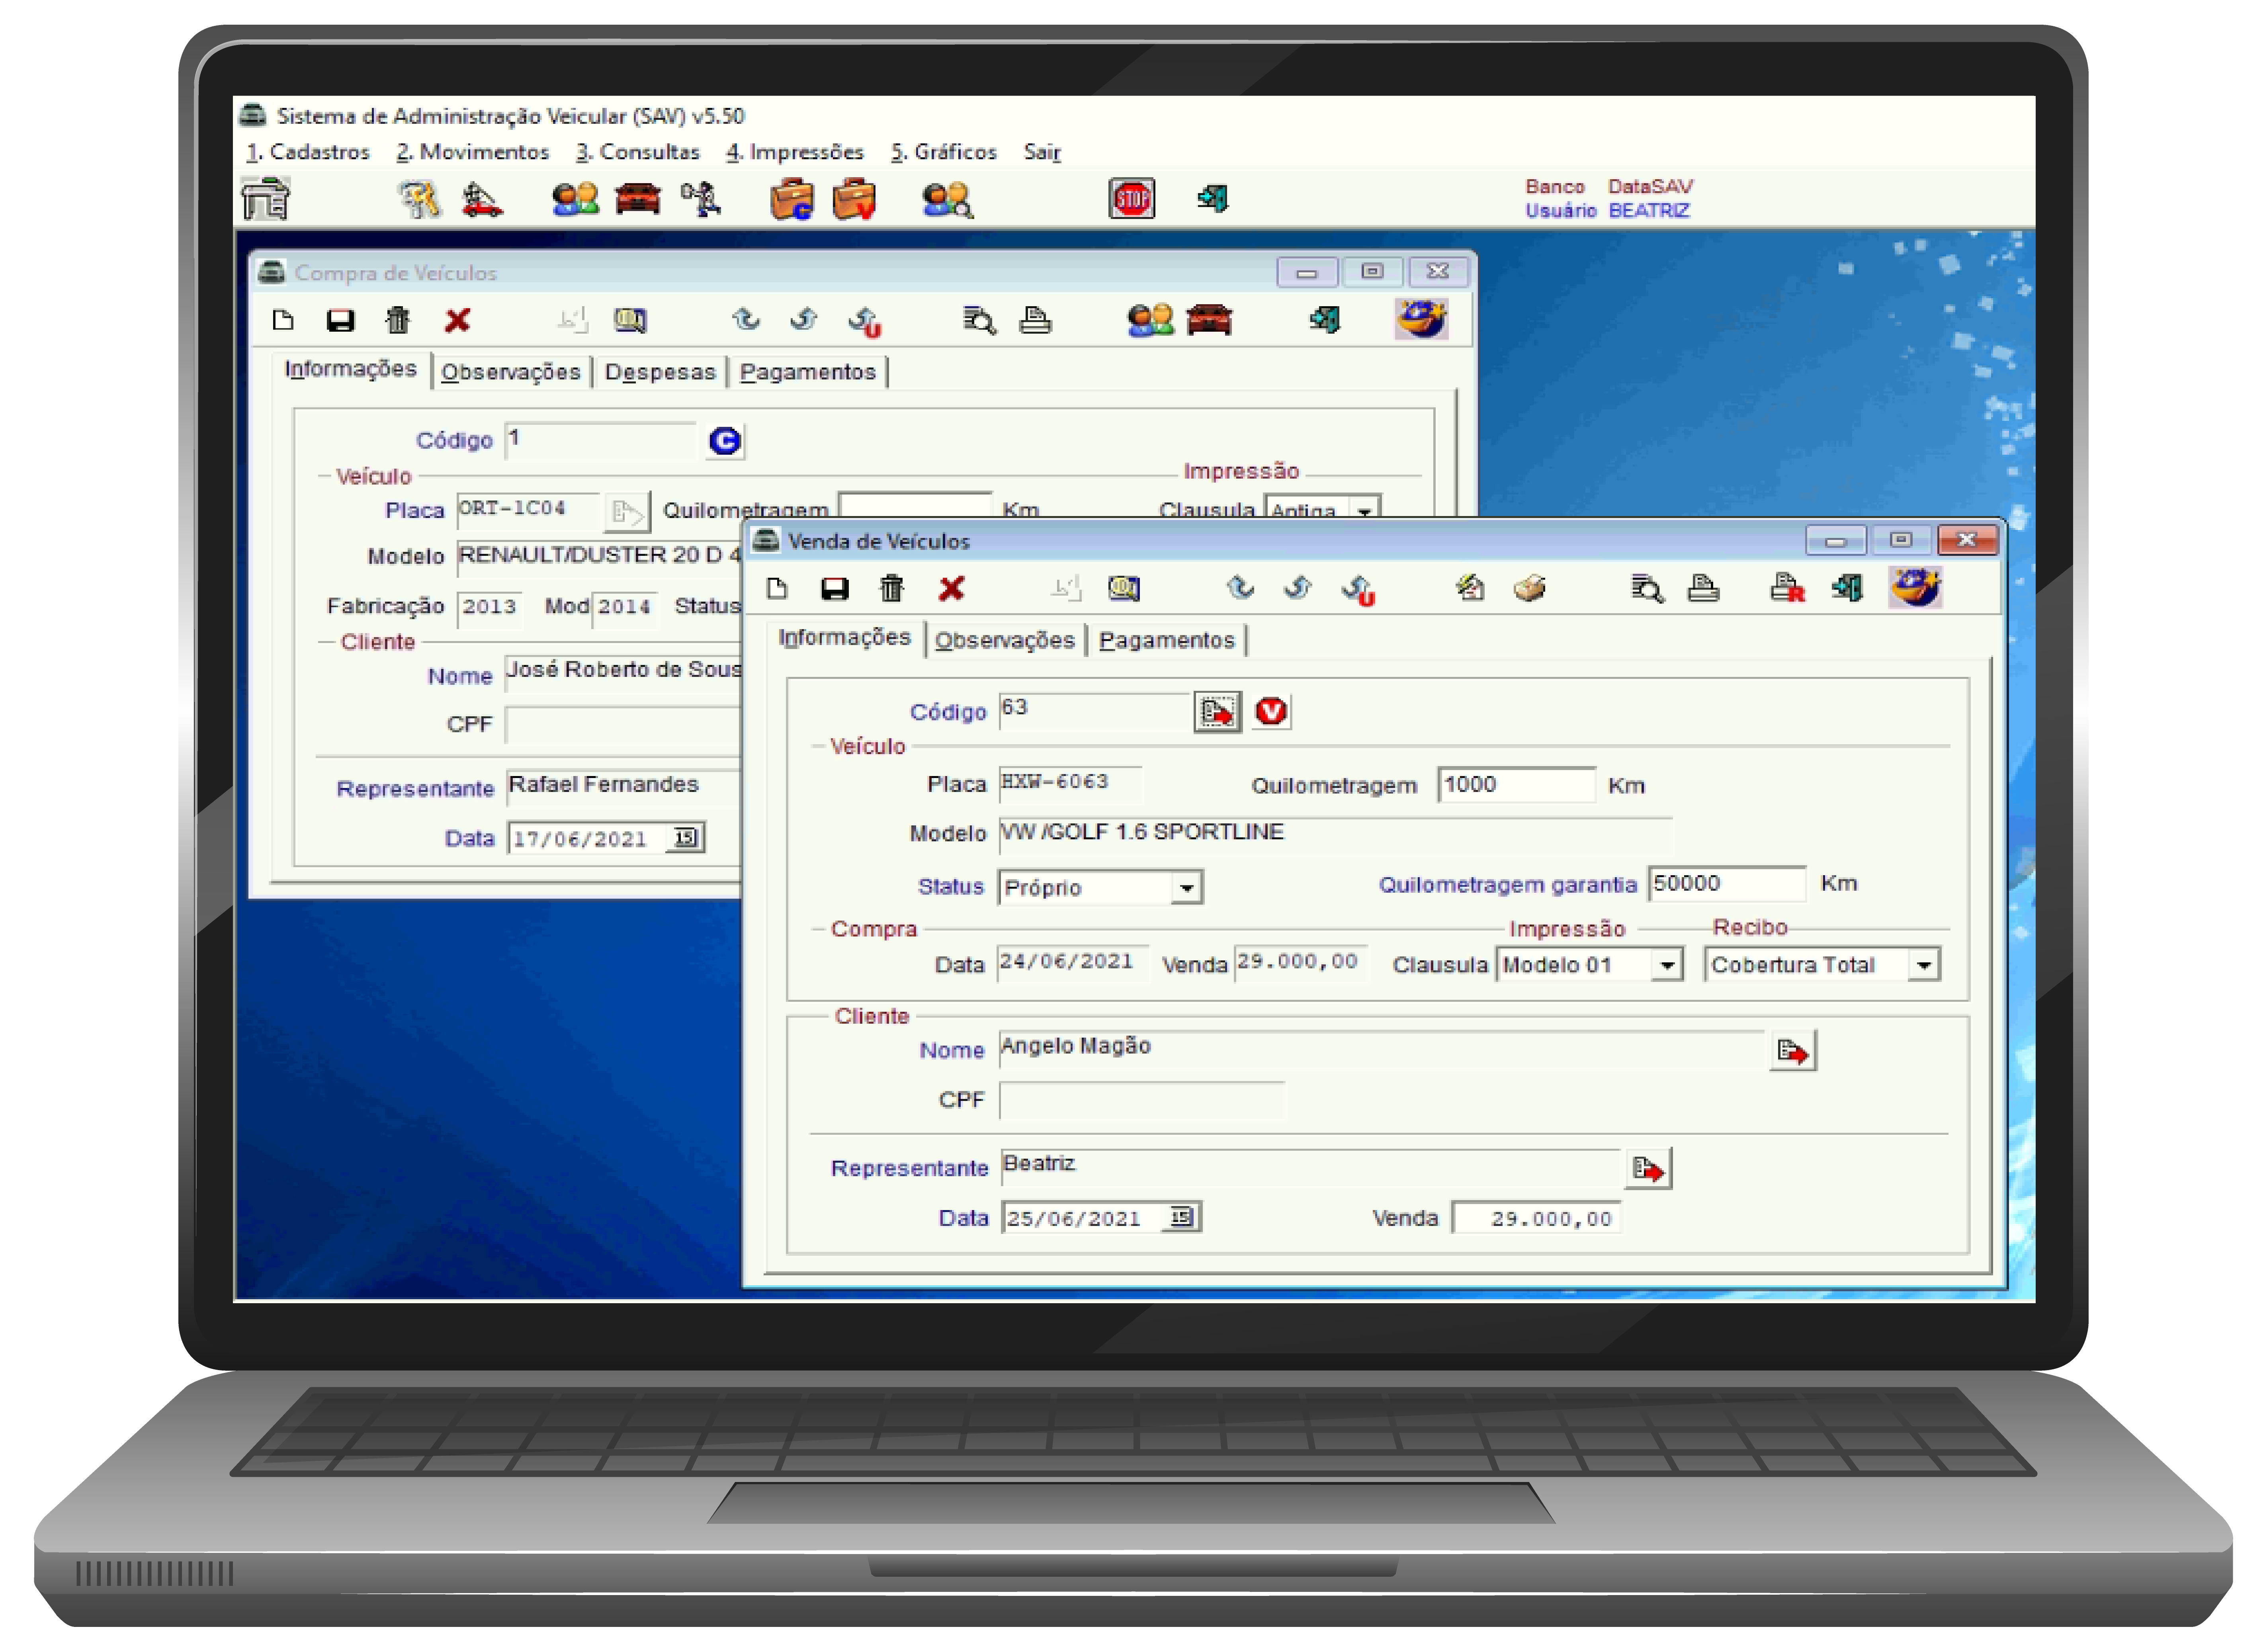Click the people icon in Compra de Veículos toolbar
The image size is (2267, 1652).
pyautogui.click(x=1151, y=320)
